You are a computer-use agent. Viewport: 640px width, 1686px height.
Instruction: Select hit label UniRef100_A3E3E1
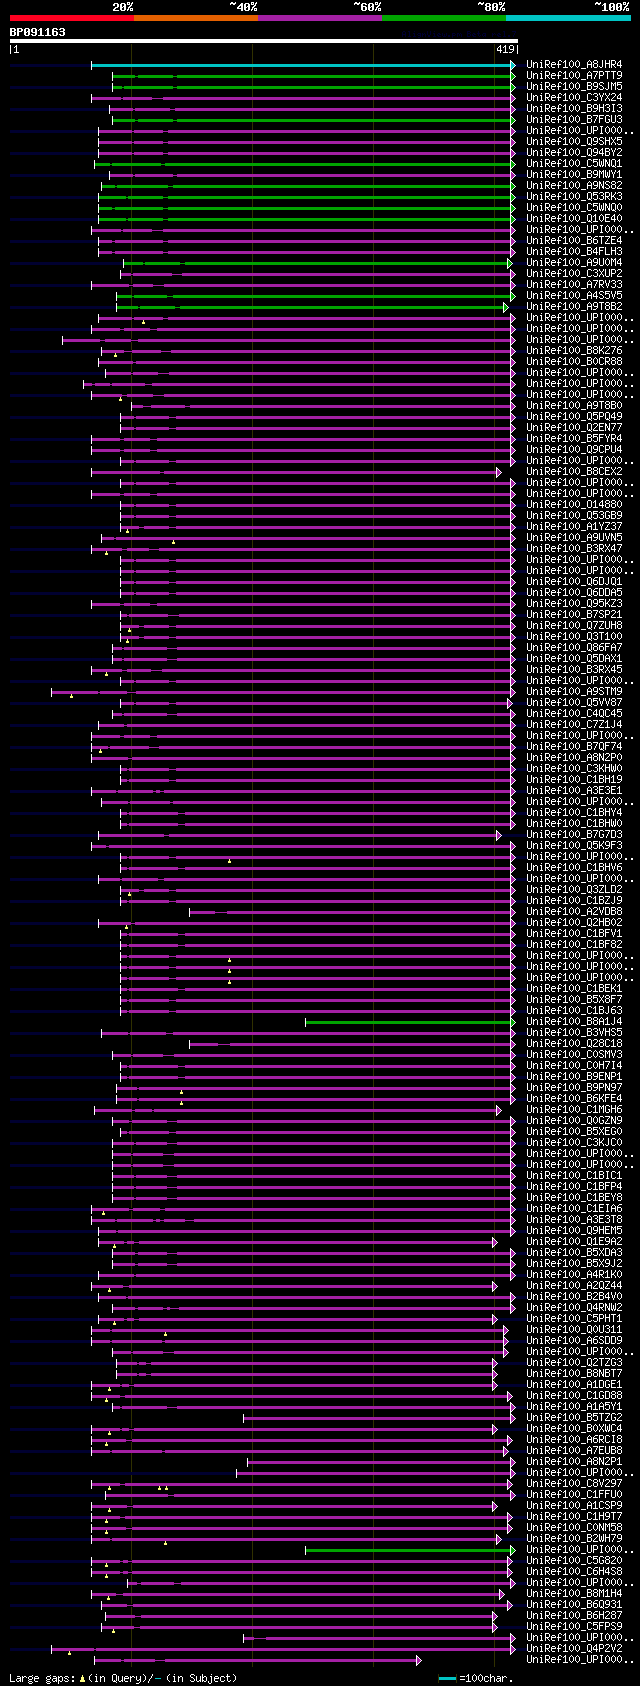tap(574, 791)
